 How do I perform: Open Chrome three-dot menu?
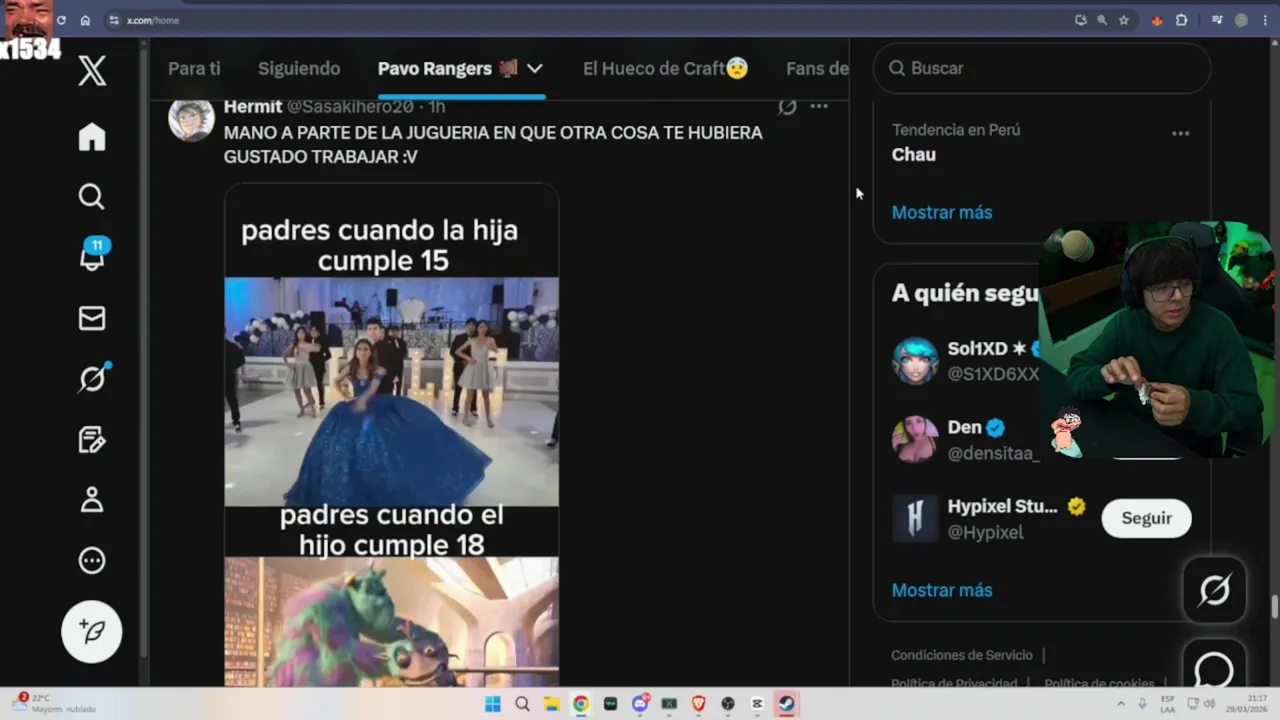click(x=1266, y=20)
